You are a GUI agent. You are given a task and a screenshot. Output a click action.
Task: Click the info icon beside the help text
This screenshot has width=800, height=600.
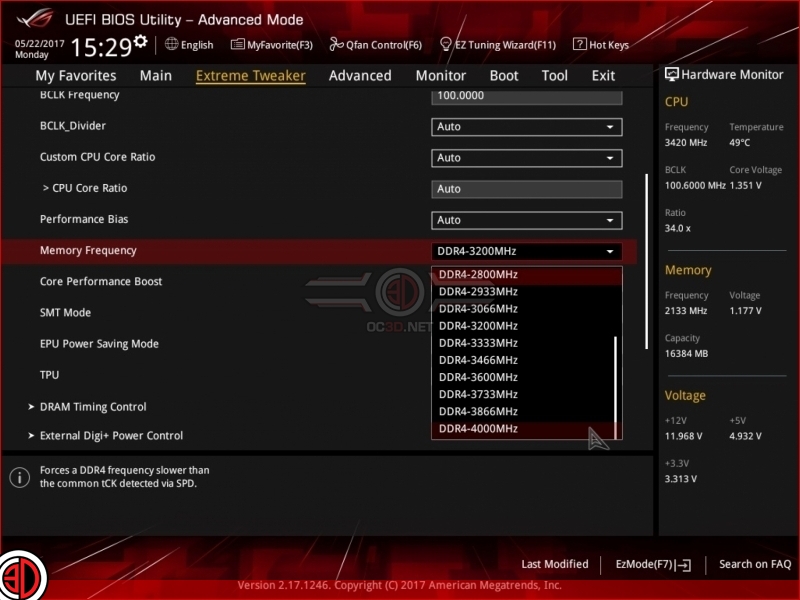click(x=19, y=477)
